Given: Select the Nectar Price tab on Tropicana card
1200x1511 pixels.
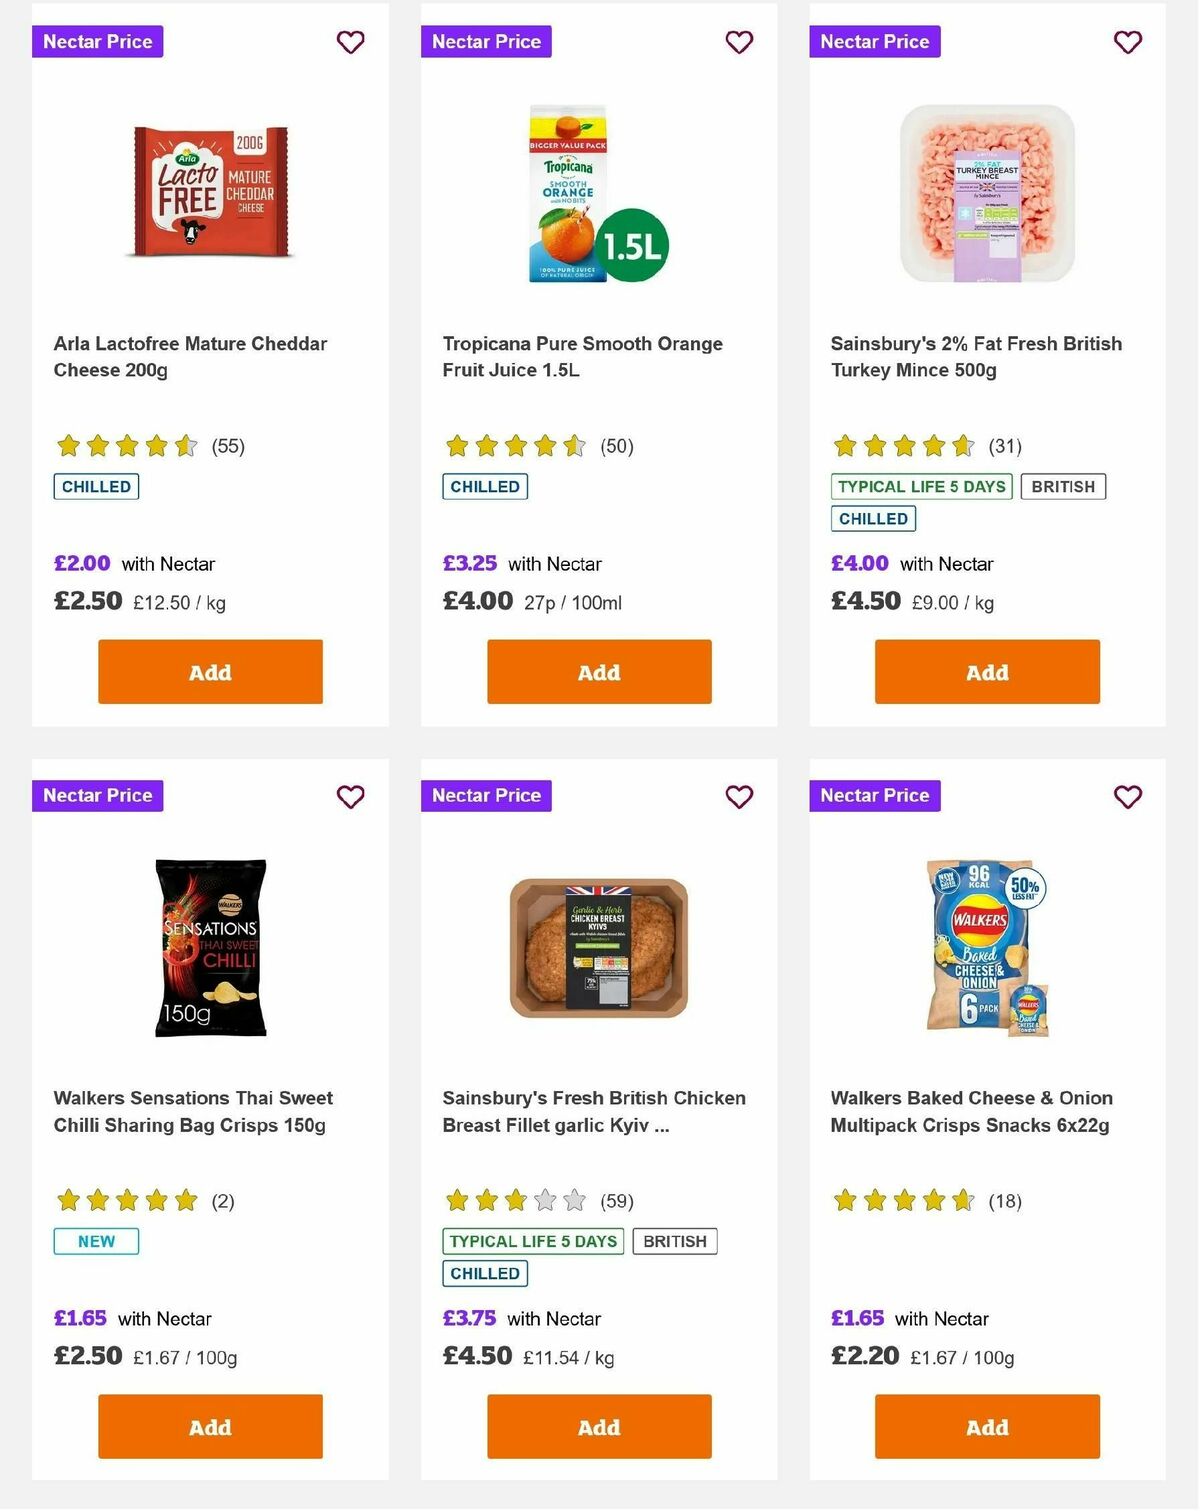Looking at the screenshot, I should pyautogui.click(x=486, y=42).
